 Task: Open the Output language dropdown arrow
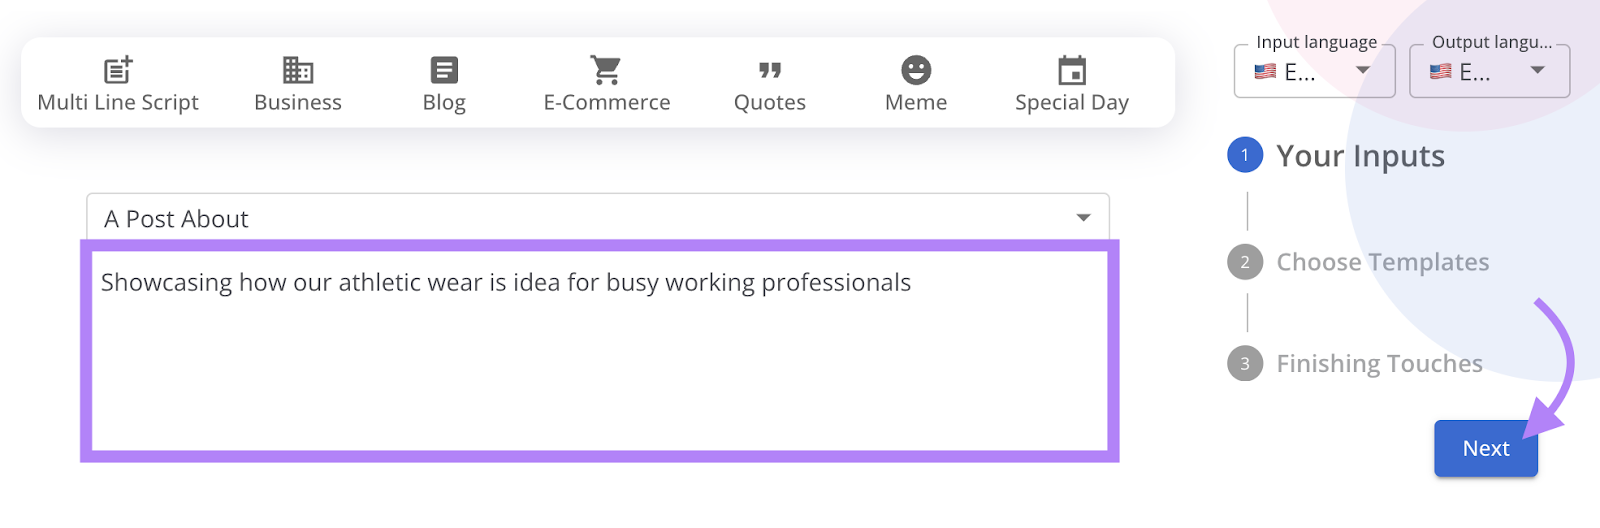click(x=1538, y=70)
